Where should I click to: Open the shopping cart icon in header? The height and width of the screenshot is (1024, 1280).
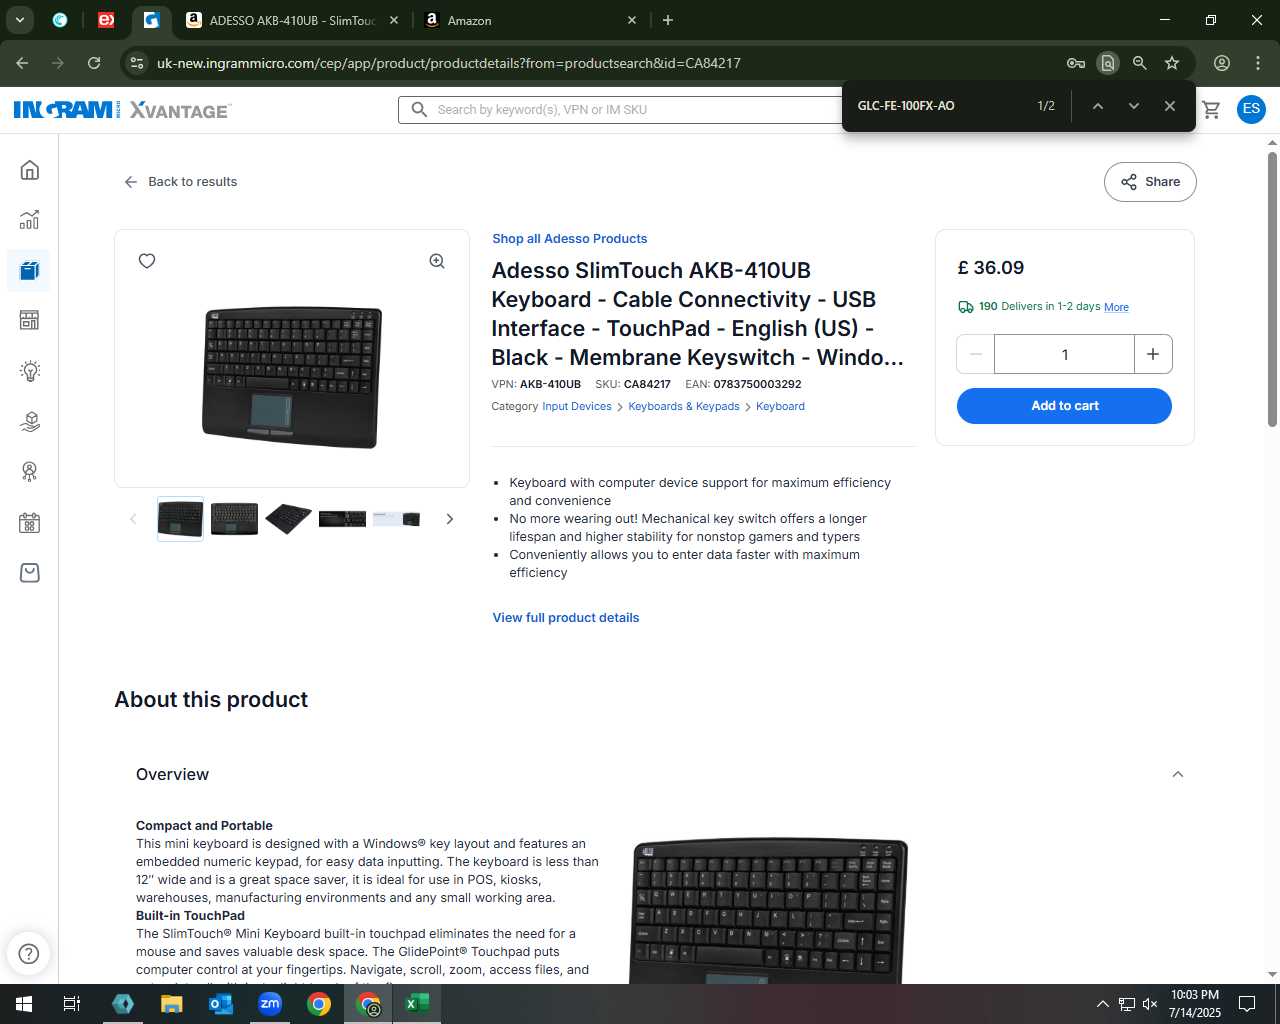(1211, 109)
